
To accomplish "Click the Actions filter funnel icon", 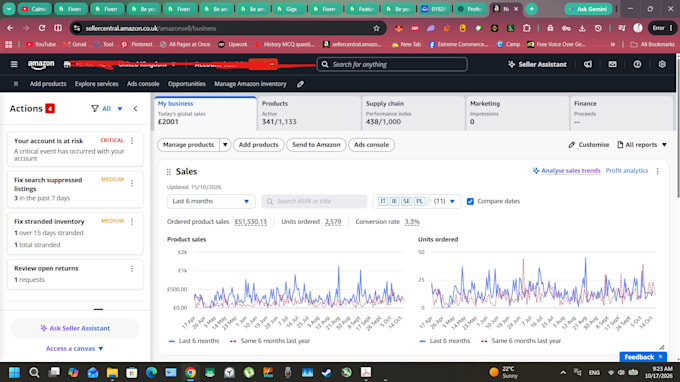I will 95,108.
